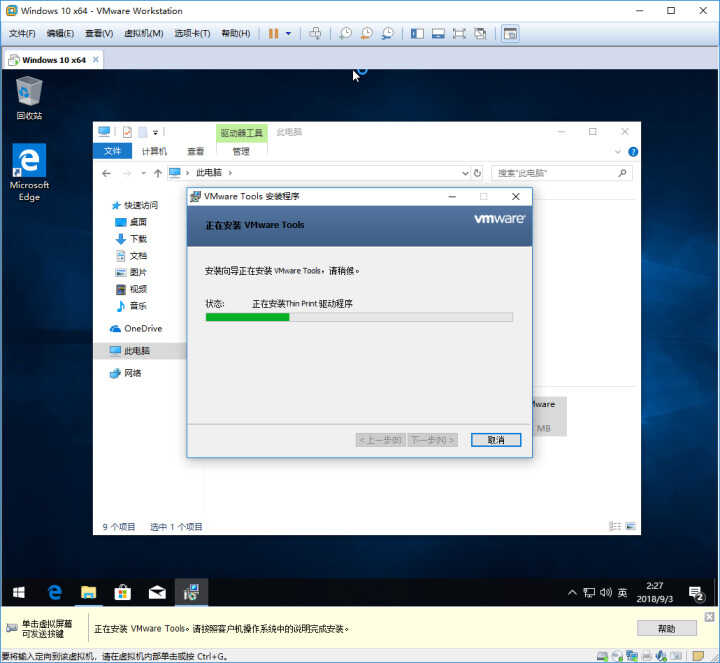
Task: Open recent locations dropdown arrow
Action: click(x=143, y=173)
